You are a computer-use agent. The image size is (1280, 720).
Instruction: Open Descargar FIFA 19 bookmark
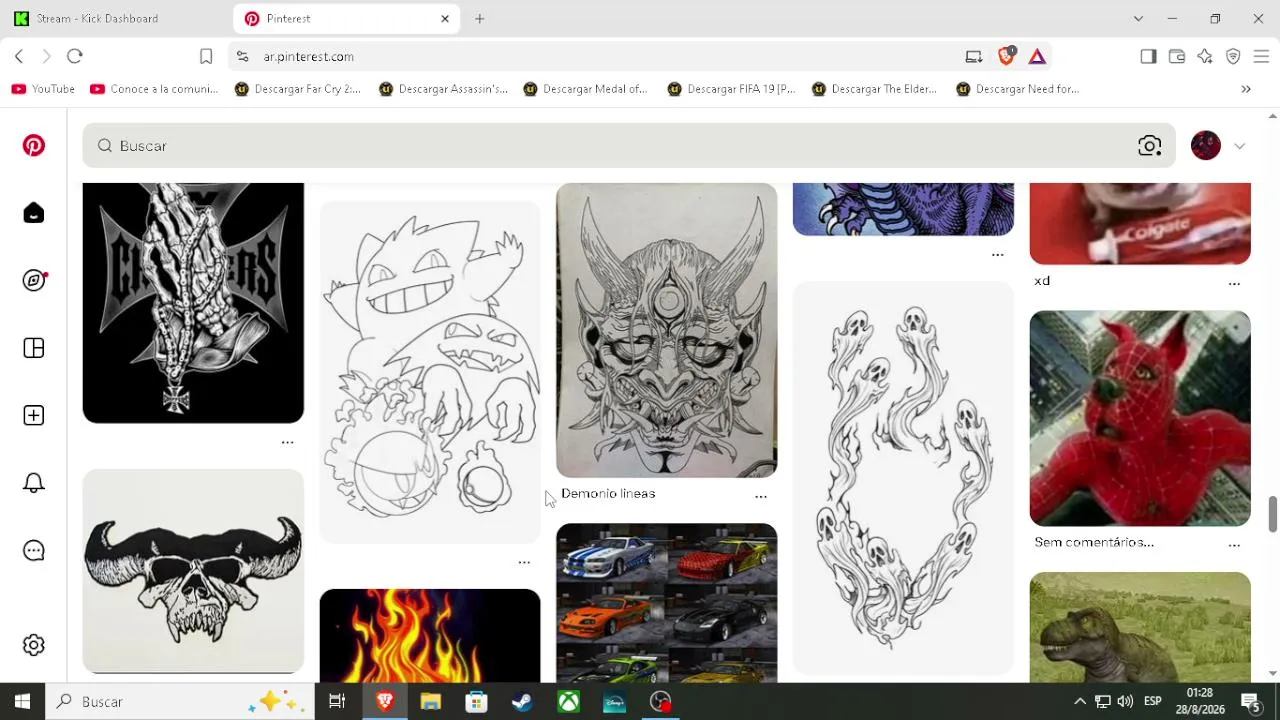[x=731, y=89]
